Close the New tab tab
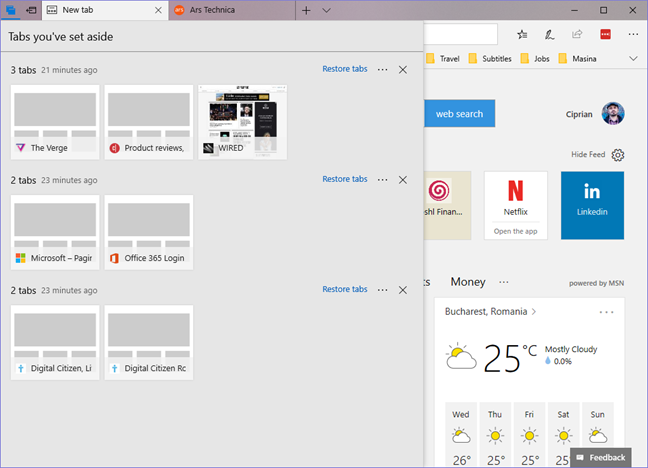Viewport: 648px width, 468px height. click(x=158, y=10)
